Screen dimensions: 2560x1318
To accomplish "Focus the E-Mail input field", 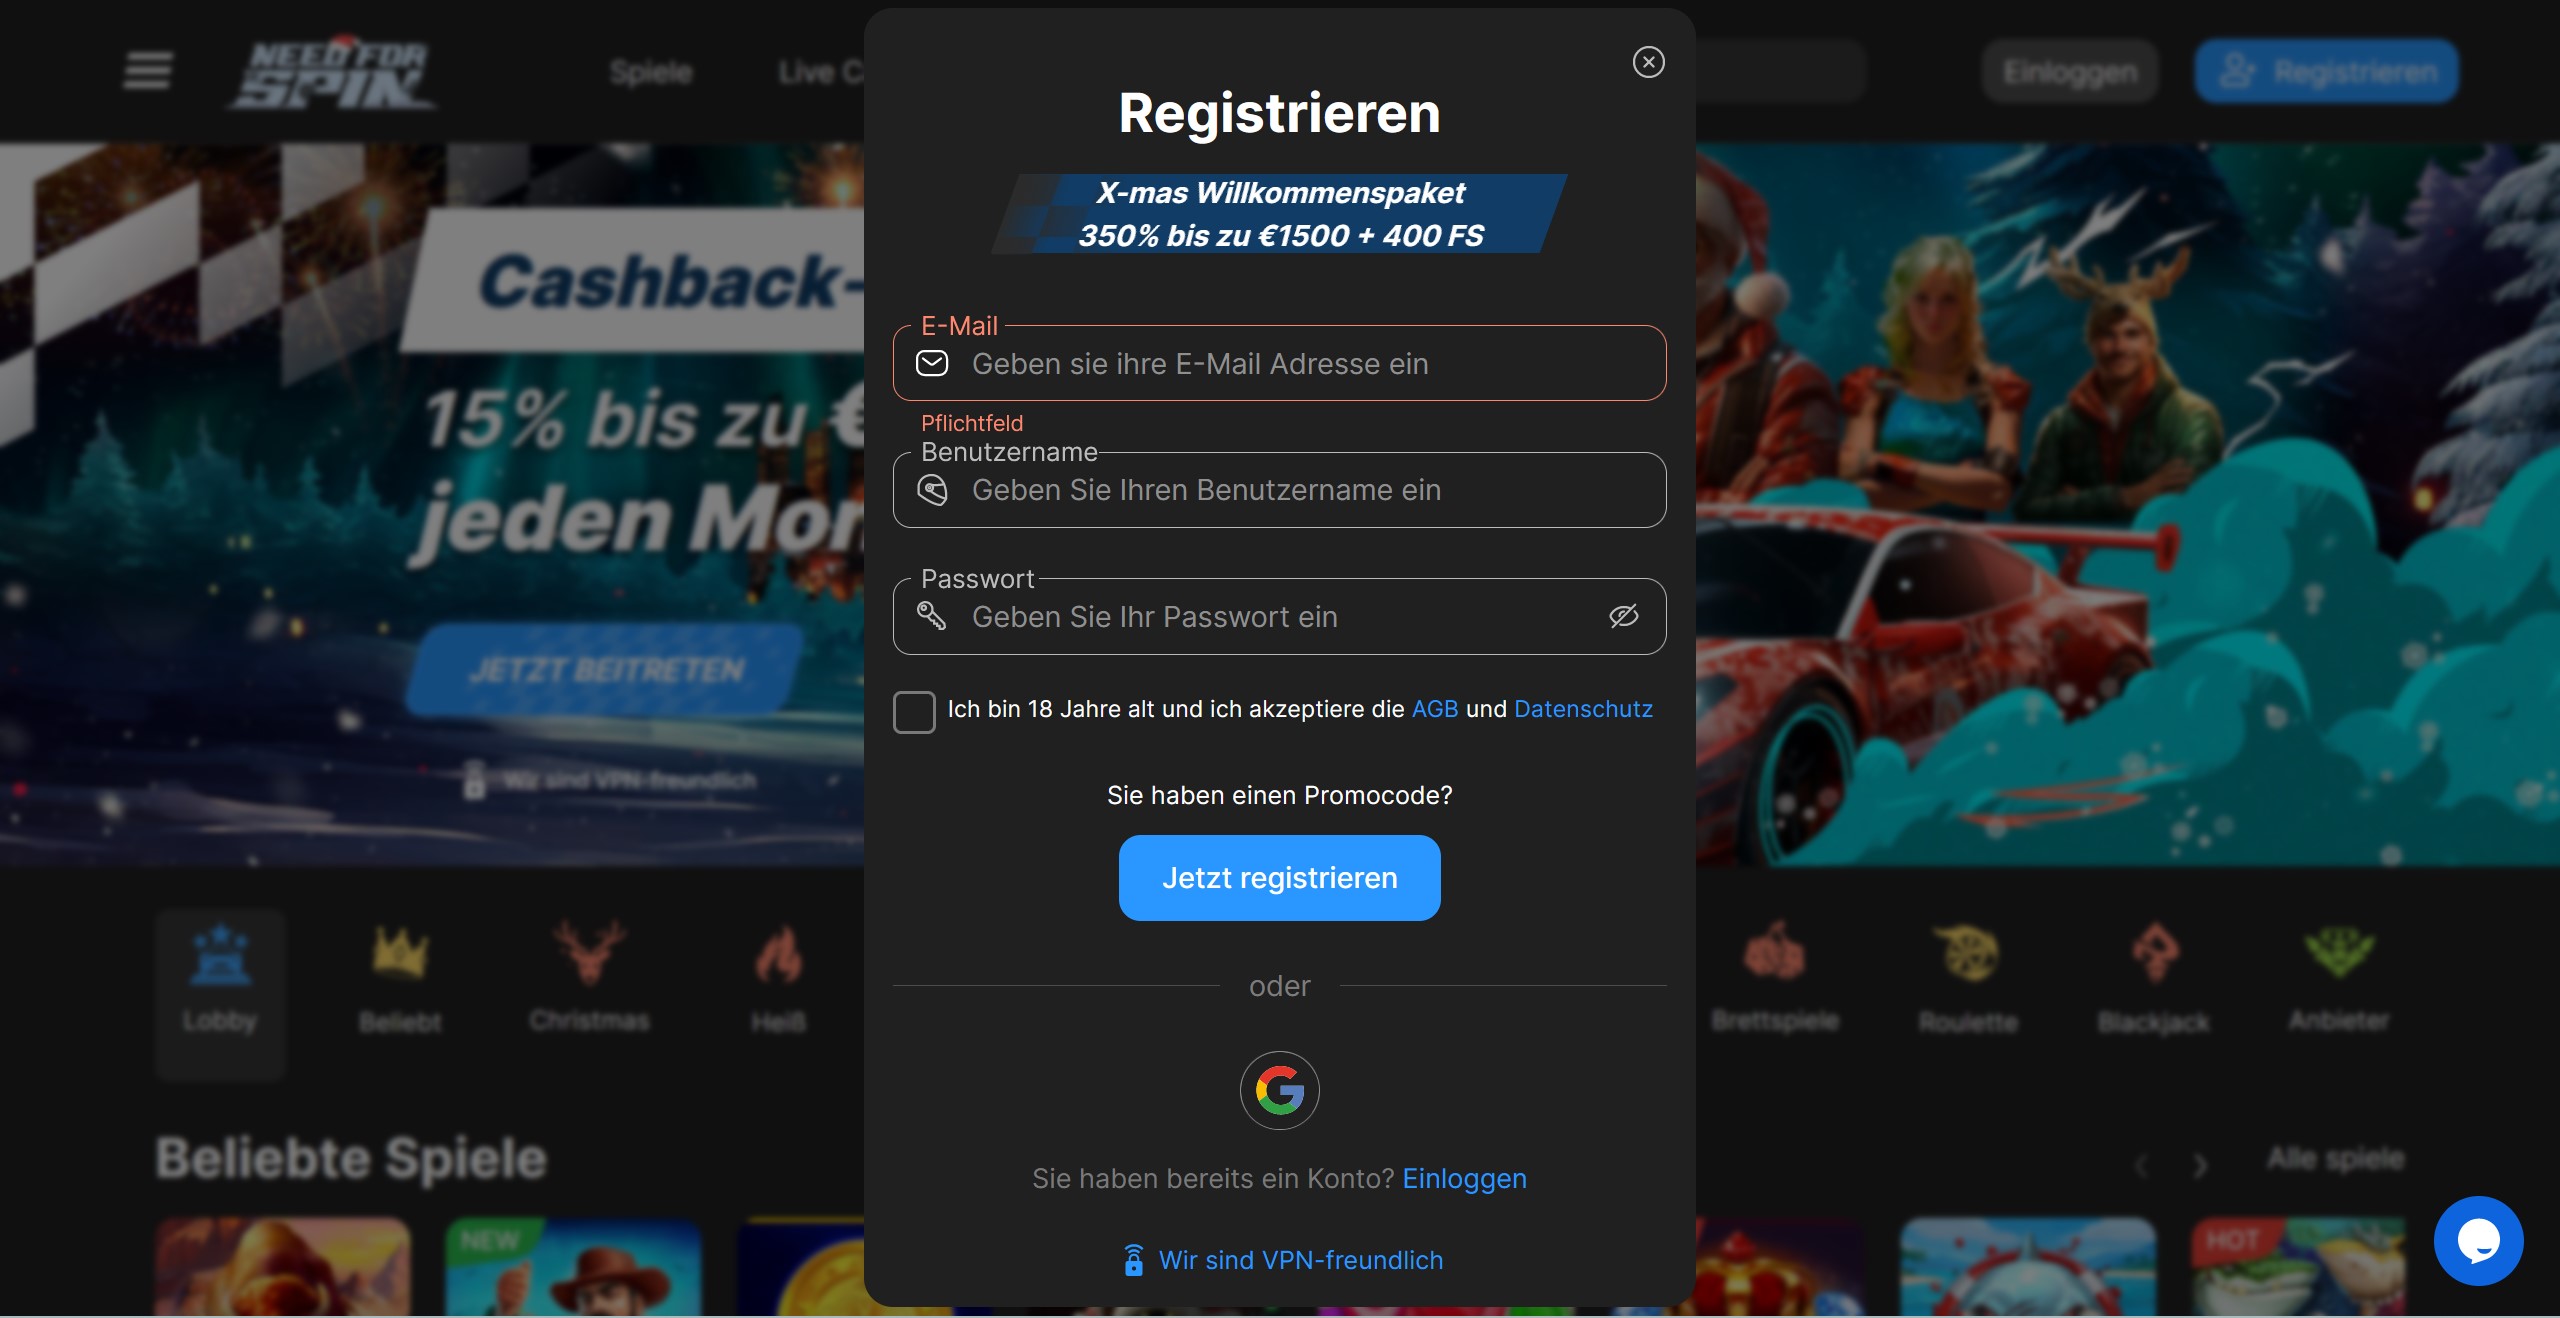I will 1279,363.
